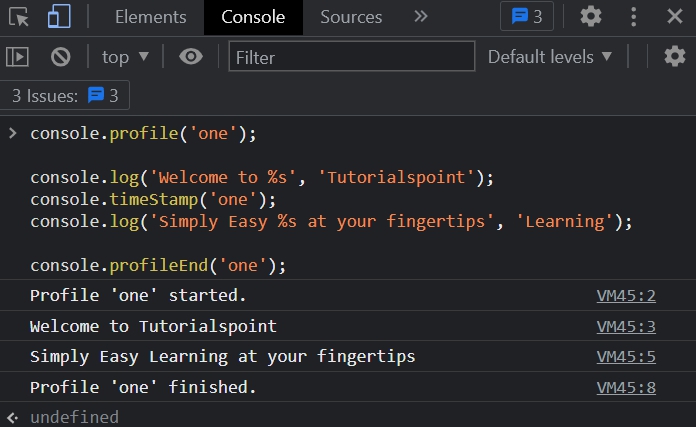Select the Console tab
696x427 pixels.
[253, 17]
